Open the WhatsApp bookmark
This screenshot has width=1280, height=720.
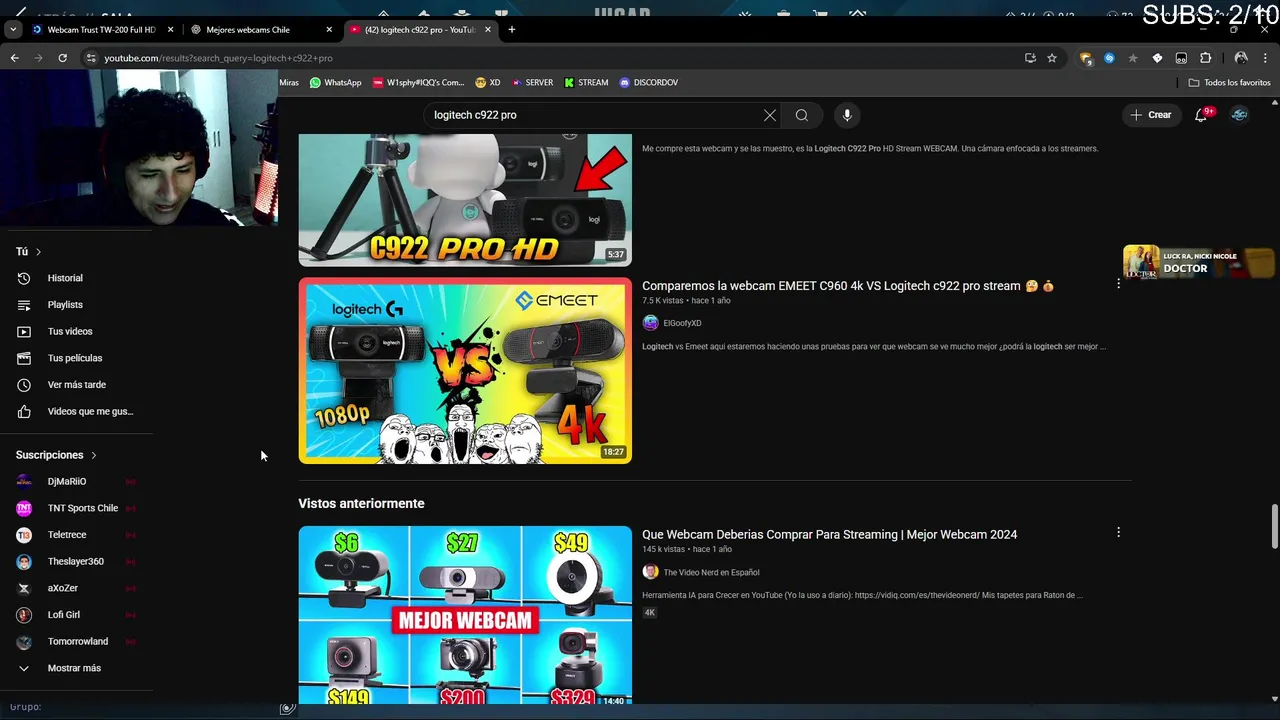tap(336, 83)
